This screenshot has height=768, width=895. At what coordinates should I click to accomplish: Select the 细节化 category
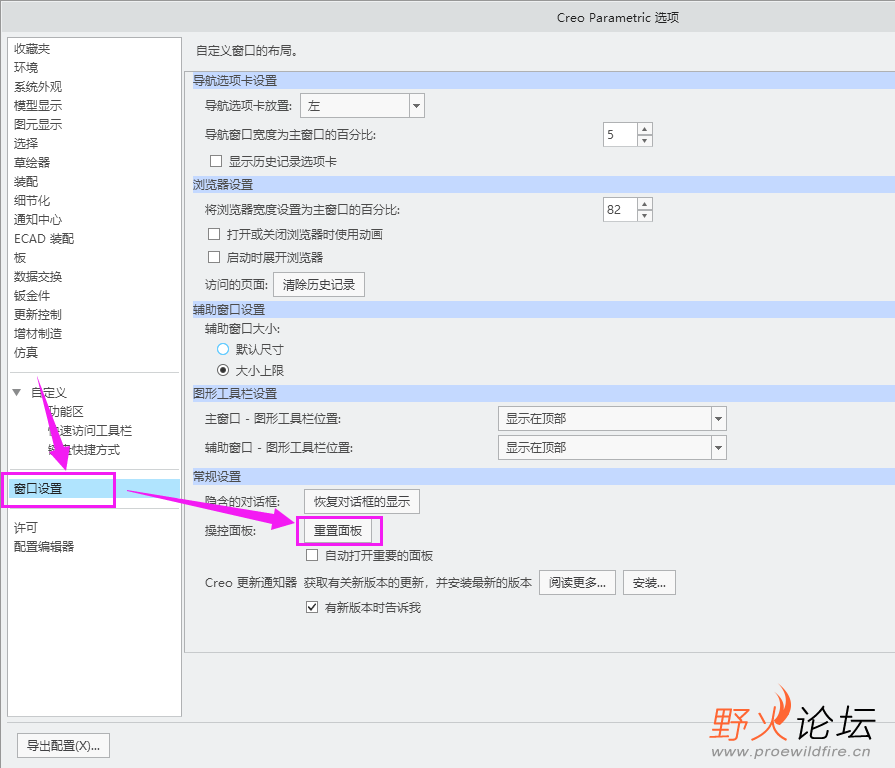(32, 201)
